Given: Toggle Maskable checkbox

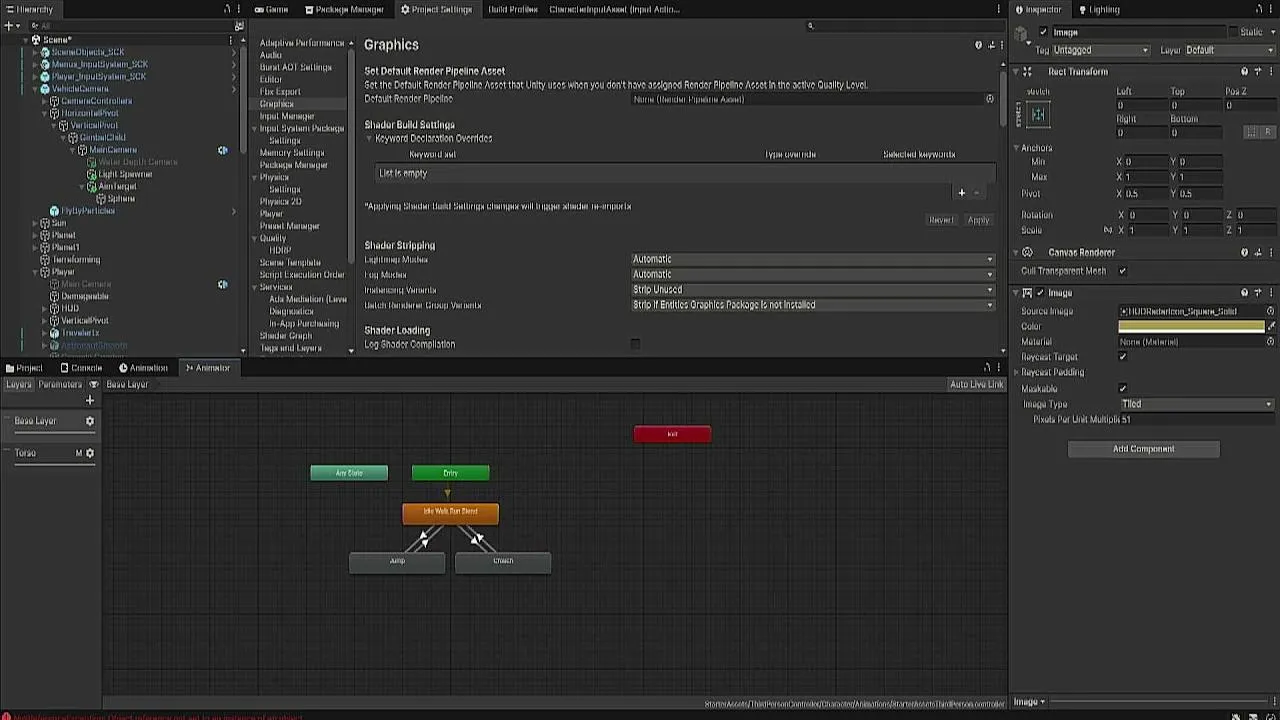Looking at the screenshot, I should click(1122, 389).
